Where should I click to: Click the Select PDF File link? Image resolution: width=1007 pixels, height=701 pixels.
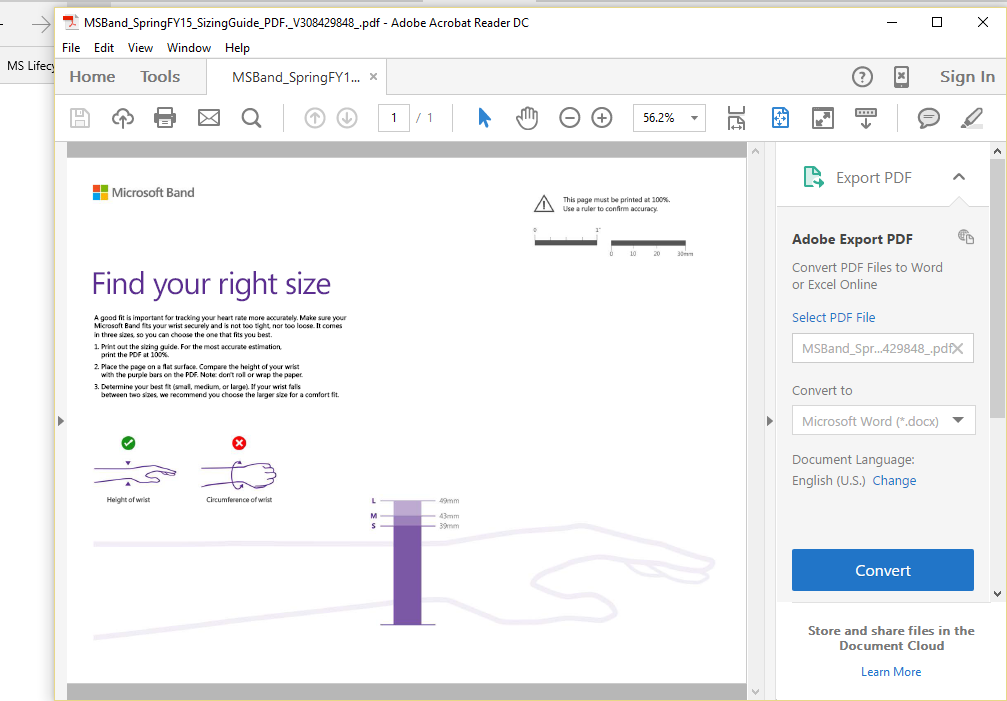coord(834,317)
